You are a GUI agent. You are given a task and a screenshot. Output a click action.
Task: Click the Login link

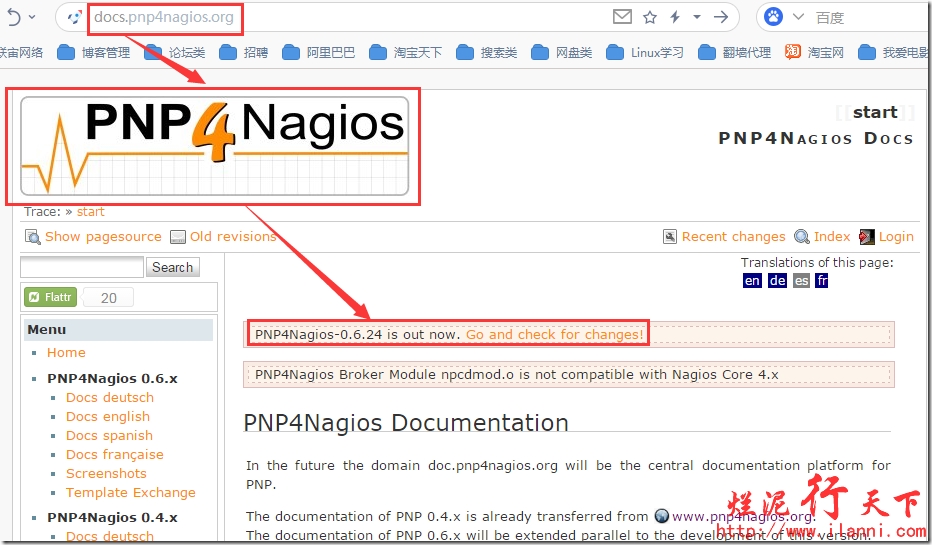pos(886,237)
